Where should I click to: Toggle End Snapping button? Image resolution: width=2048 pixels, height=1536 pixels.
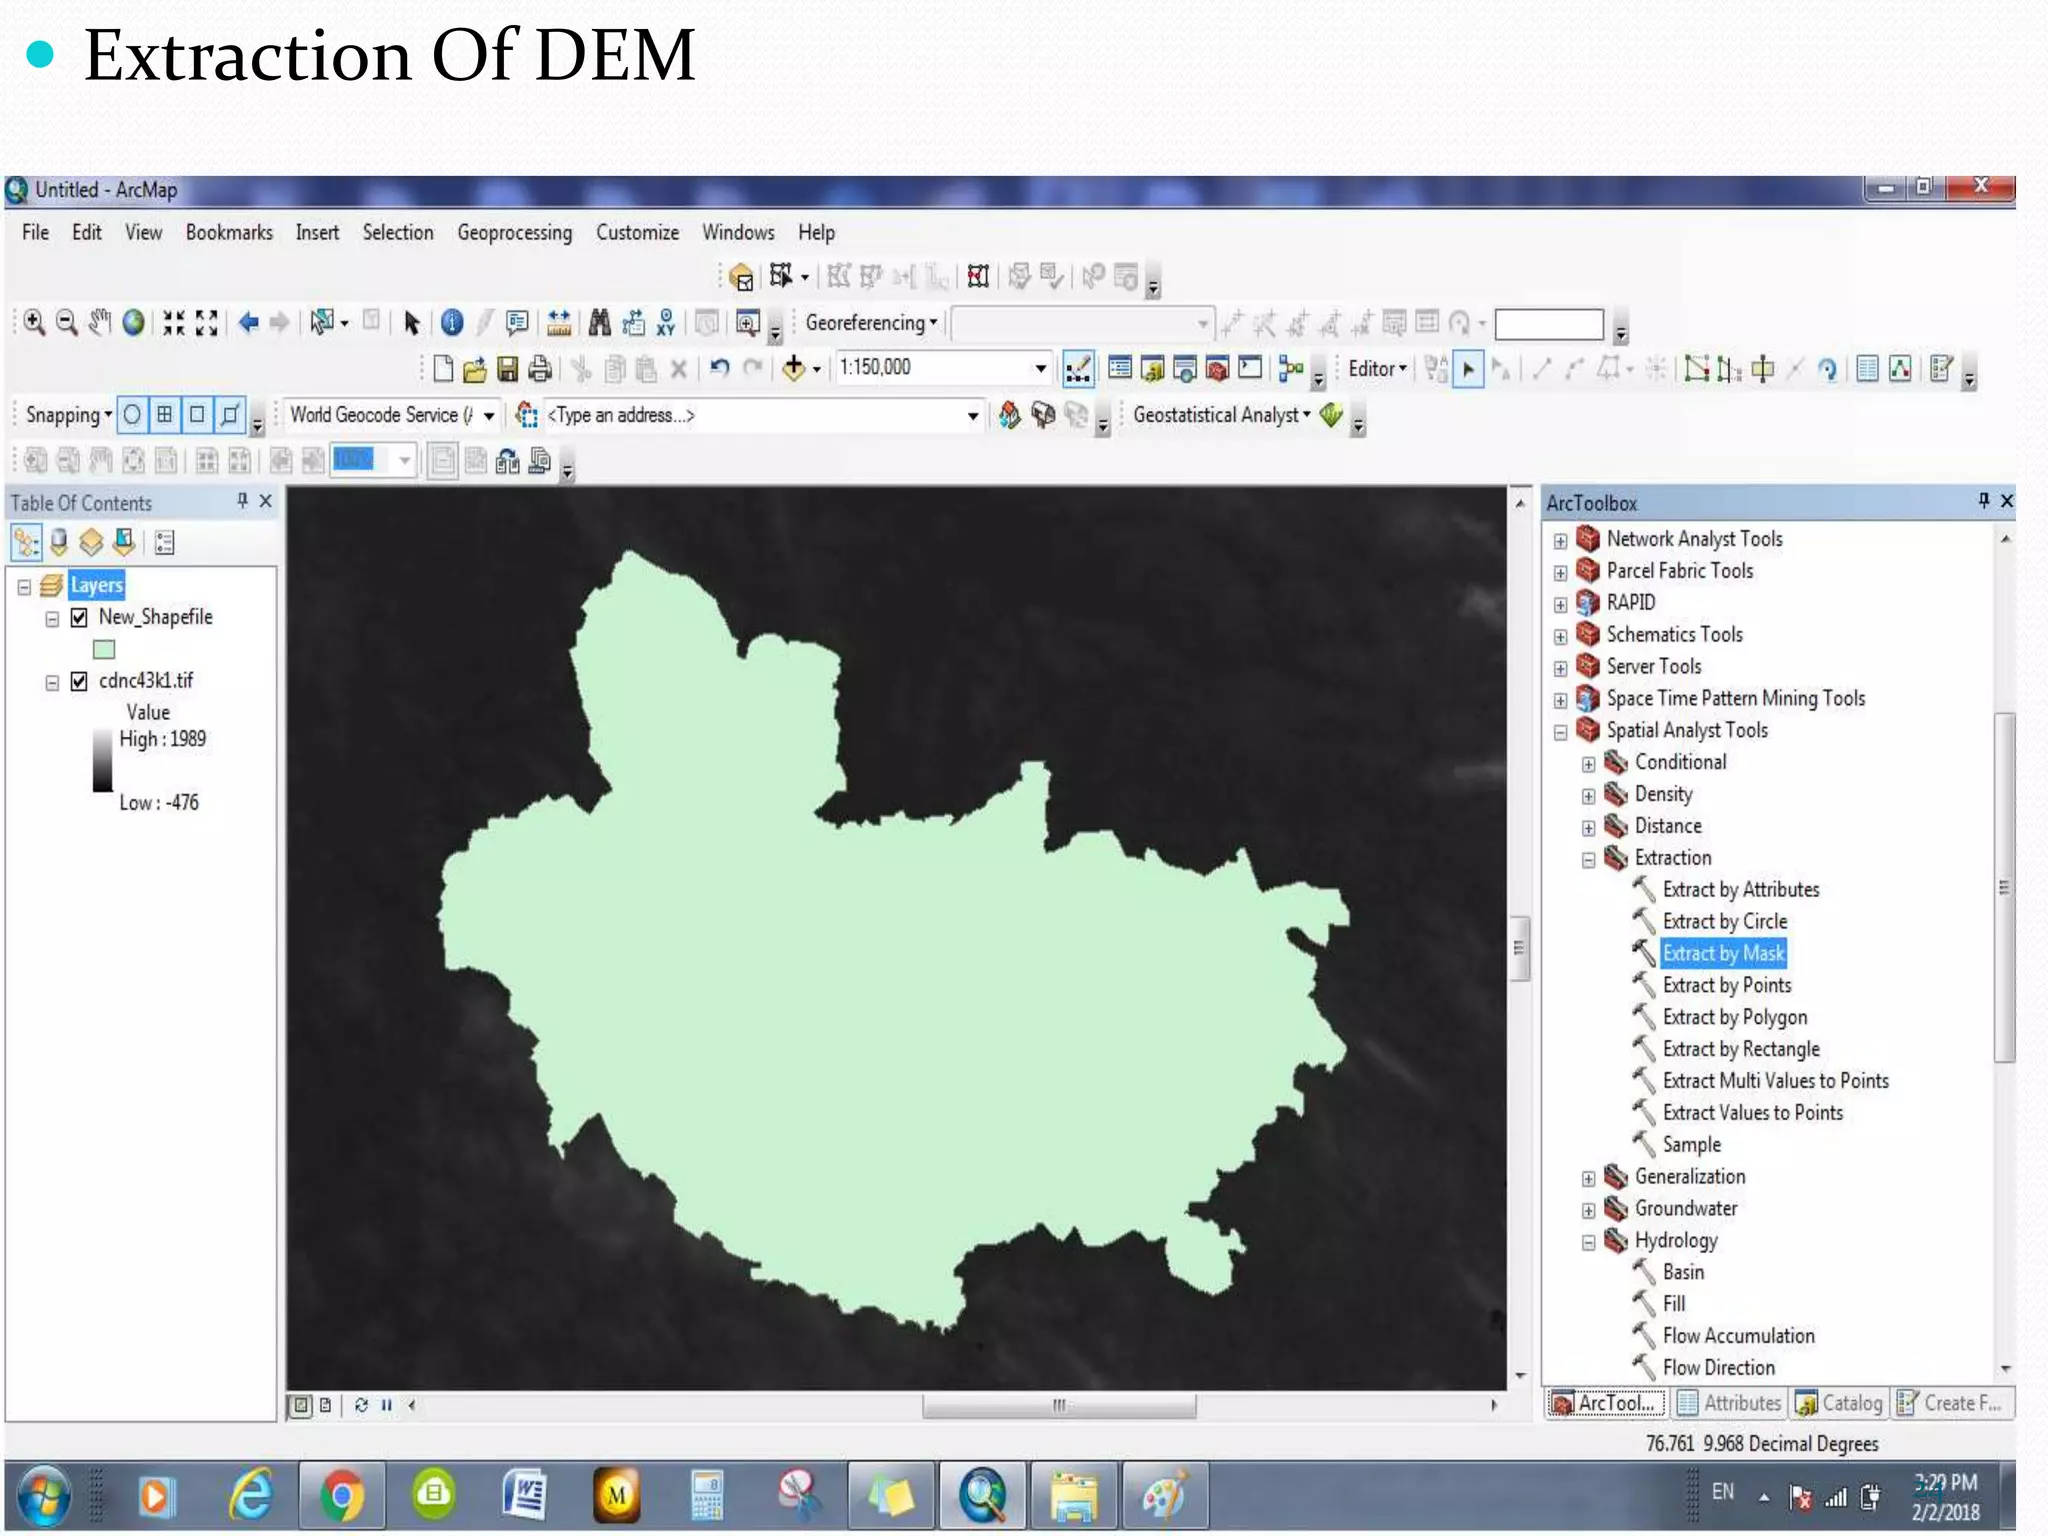tap(165, 414)
